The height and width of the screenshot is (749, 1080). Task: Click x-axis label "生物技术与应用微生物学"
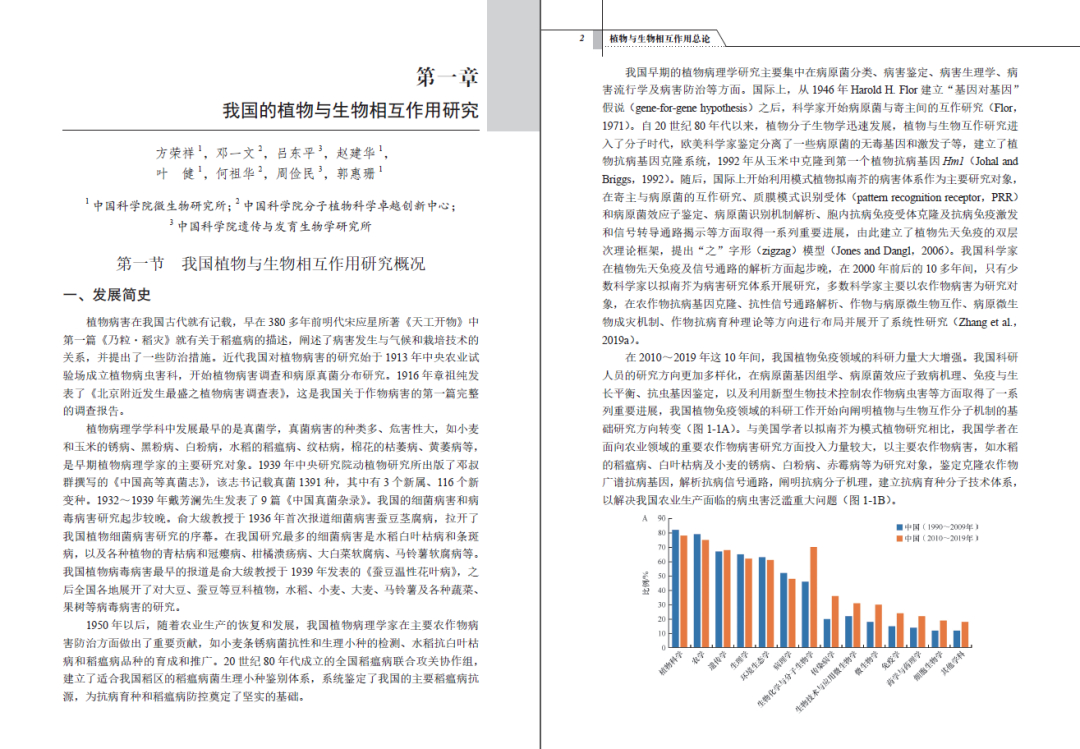coord(827,680)
